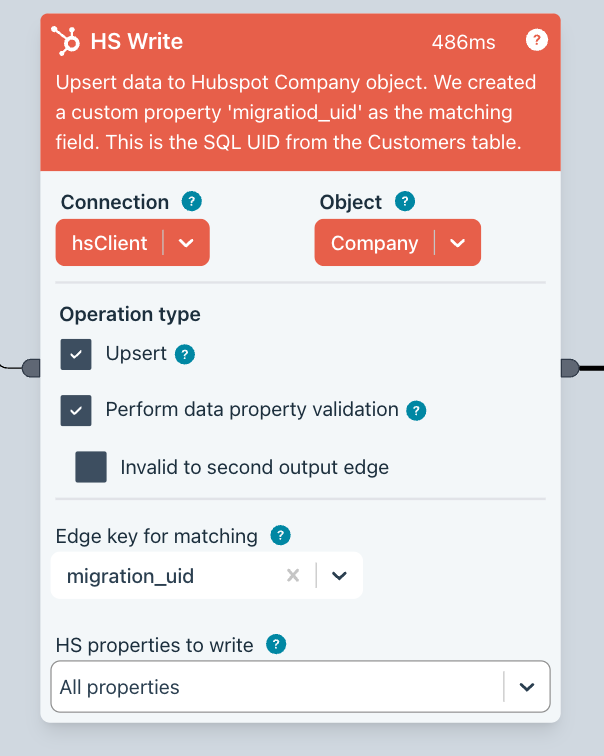This screenshot has height=756, width=604.
Task: Click the HS Write node title
Action: 136,41
